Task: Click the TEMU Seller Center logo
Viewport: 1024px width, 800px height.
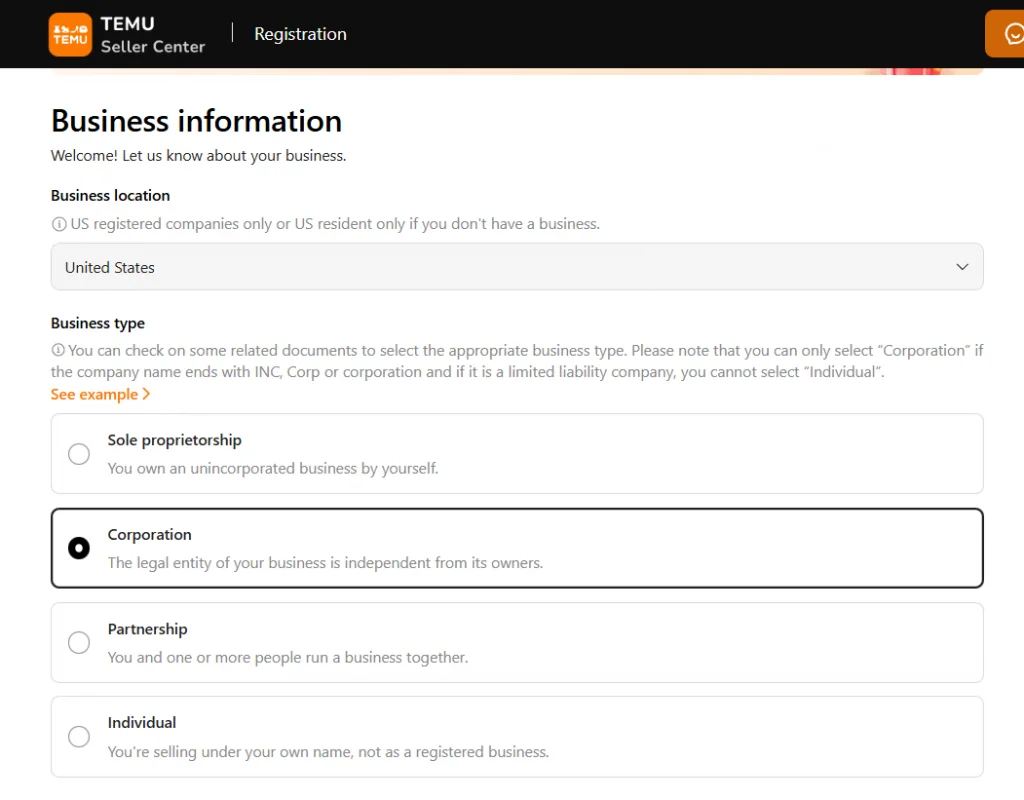Action: coord(127,33)
